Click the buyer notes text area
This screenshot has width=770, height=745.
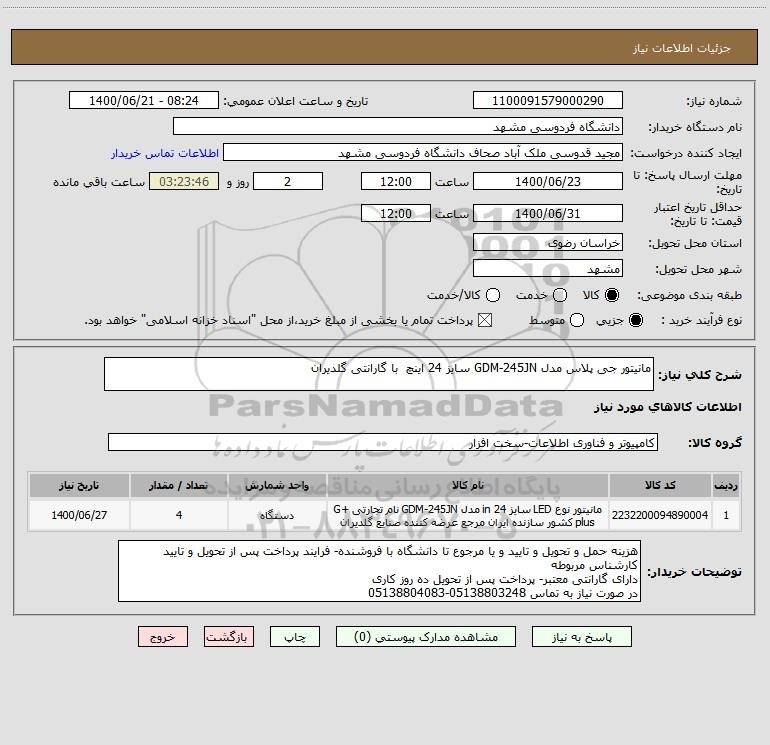tap(379, 571)
